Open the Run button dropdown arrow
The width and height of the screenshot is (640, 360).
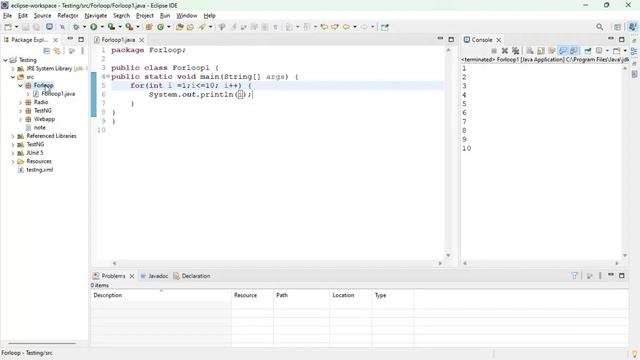[102, 27]
